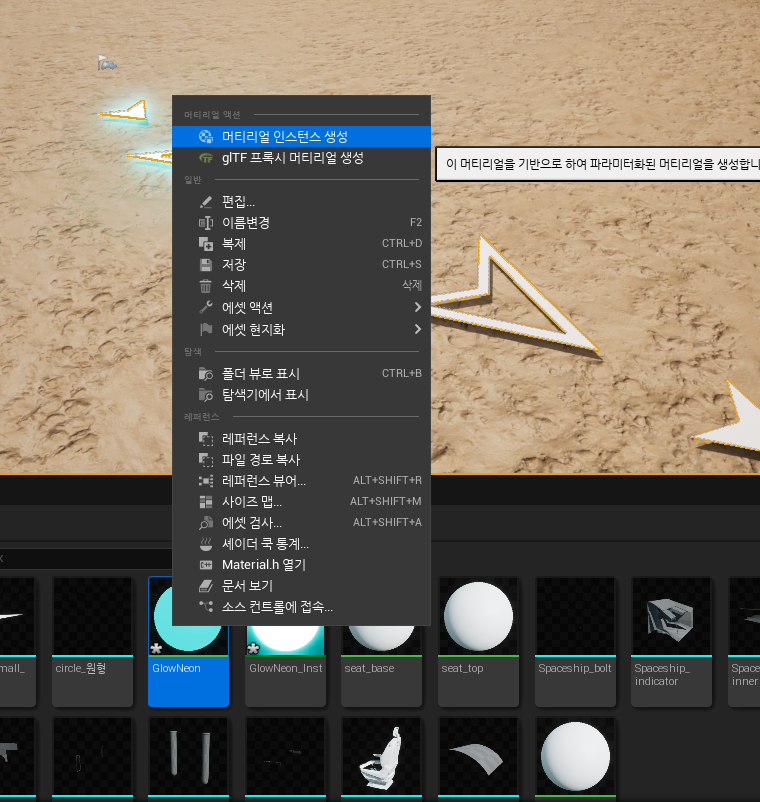
Task: Select 이름변경 to rename the asset
Action: pos(301,223)
